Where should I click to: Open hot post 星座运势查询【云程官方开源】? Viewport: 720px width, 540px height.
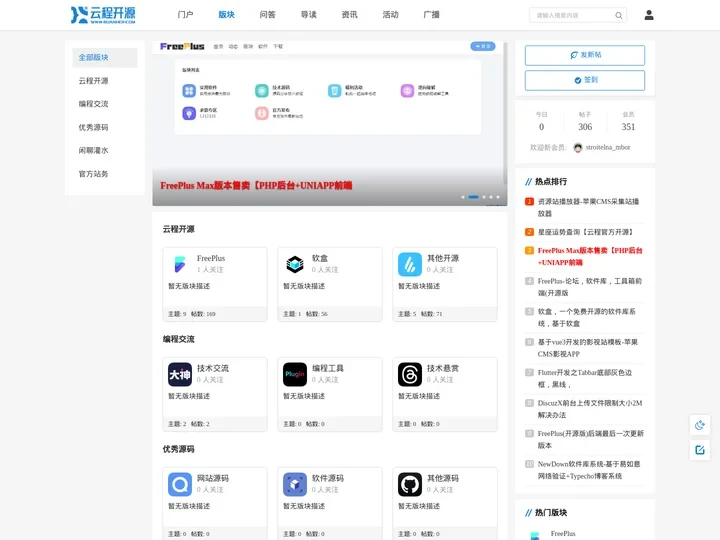[x=585, y=232]
